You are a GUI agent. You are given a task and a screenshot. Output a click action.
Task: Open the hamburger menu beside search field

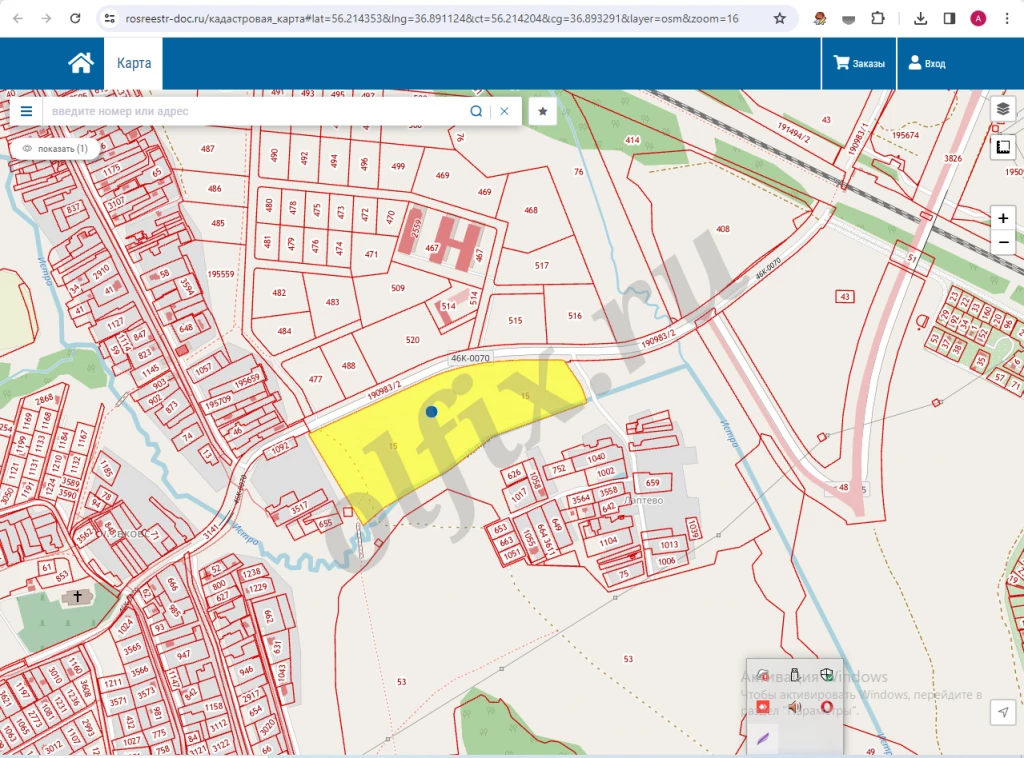point(26,111)
